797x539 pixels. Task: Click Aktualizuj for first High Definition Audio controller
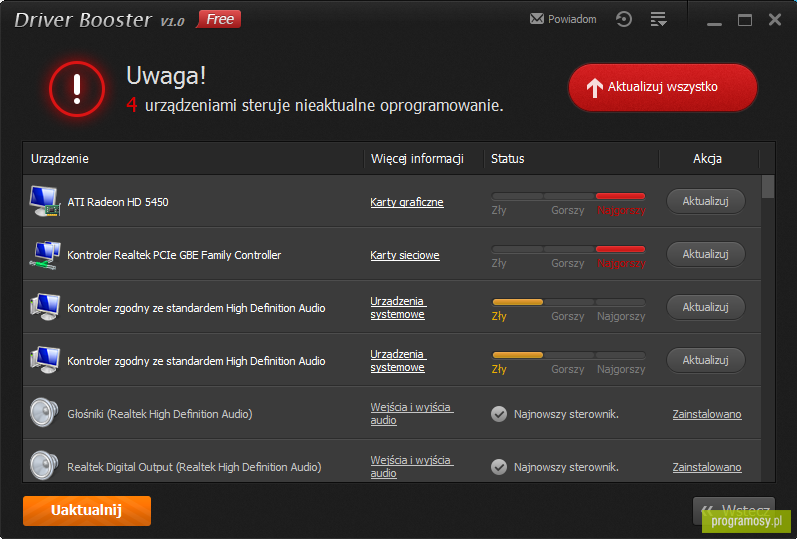tap(706, 307)
